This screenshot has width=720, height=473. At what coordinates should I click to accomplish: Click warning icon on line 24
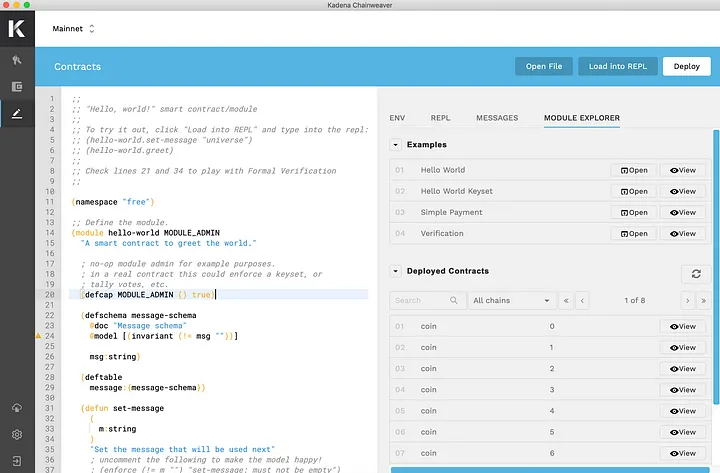click(x=39, y=336)
